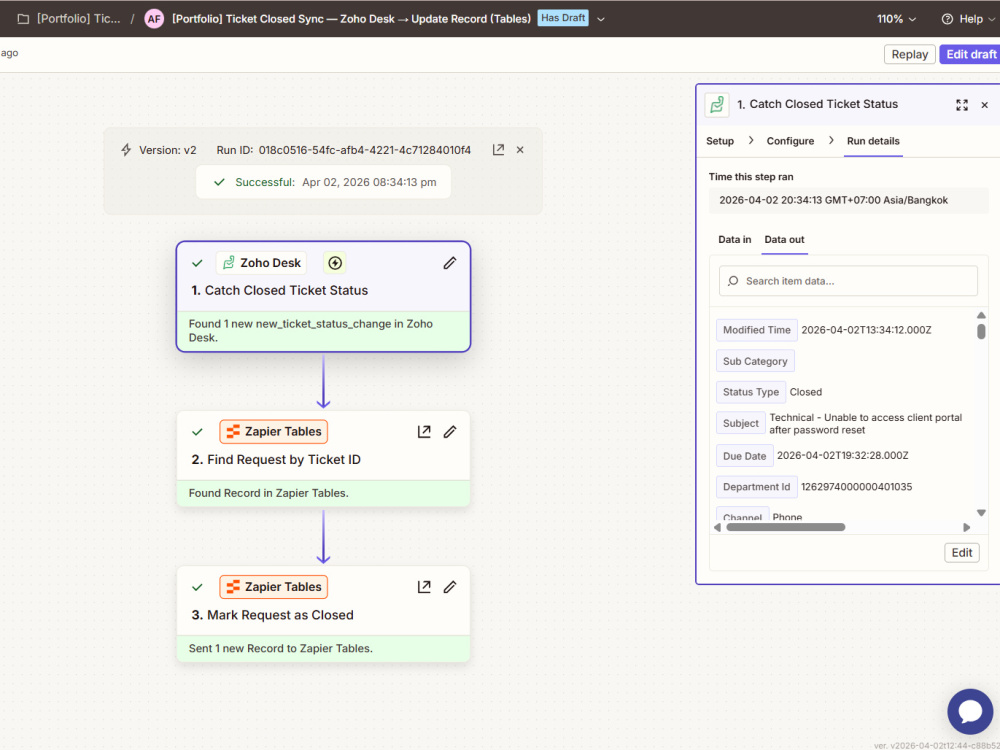Screen dimensions: 1000x750
Task: Open the Help menu
Action: point(967,19)
